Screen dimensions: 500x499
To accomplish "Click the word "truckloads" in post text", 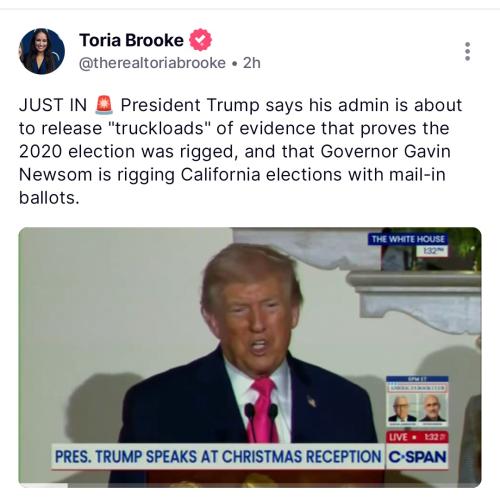I will 159,128.
